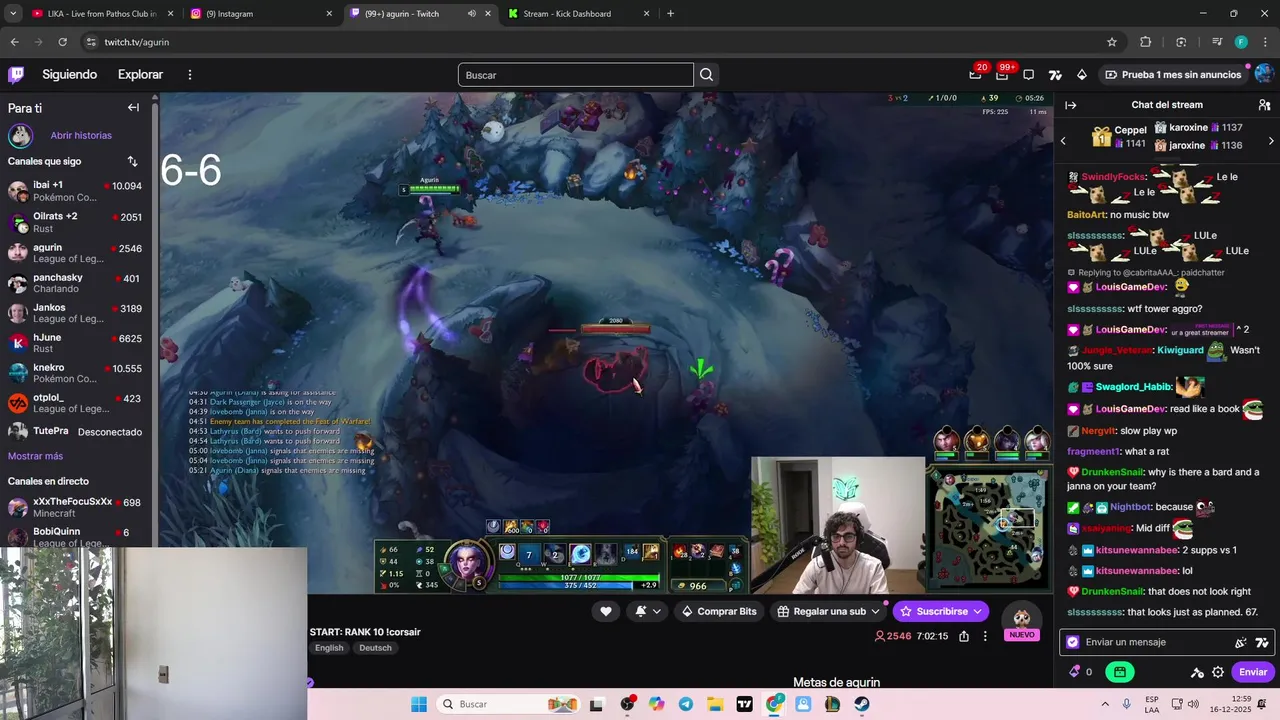
Task: Bookmark this page with the star icon
Action: pos(1112,42)
